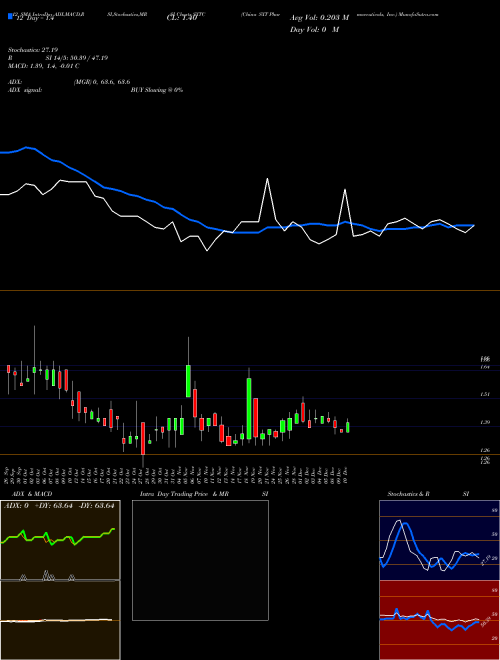Screen dimensions: 500x660
Task: Click the large green candle with the longest upper wick
Action: coord(189,381)
